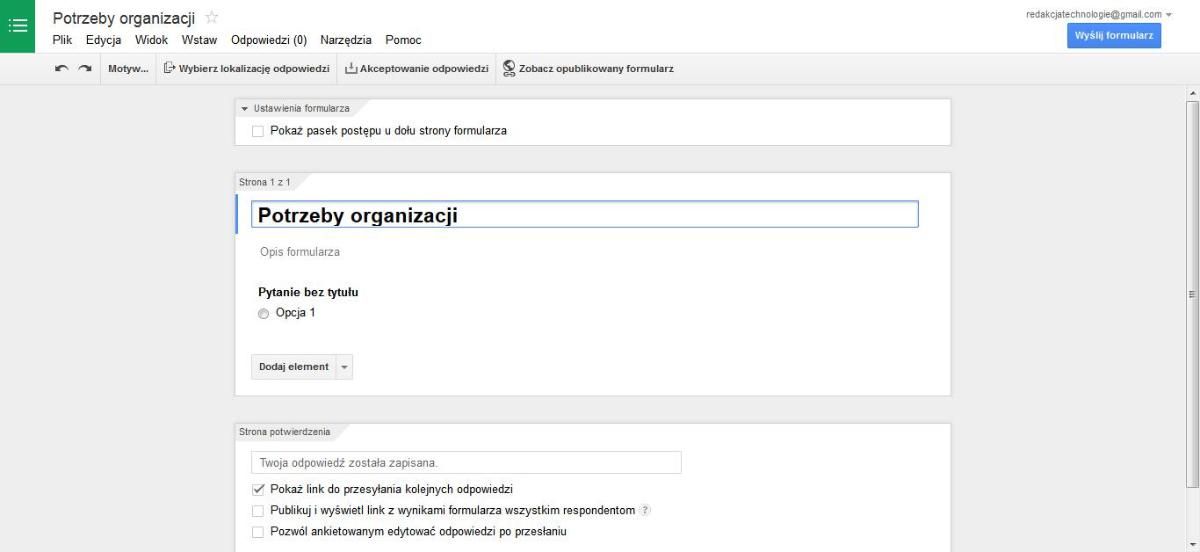1200x552 pixels.
Task: Click the redo arrow icon
Action: click(85, 69)
